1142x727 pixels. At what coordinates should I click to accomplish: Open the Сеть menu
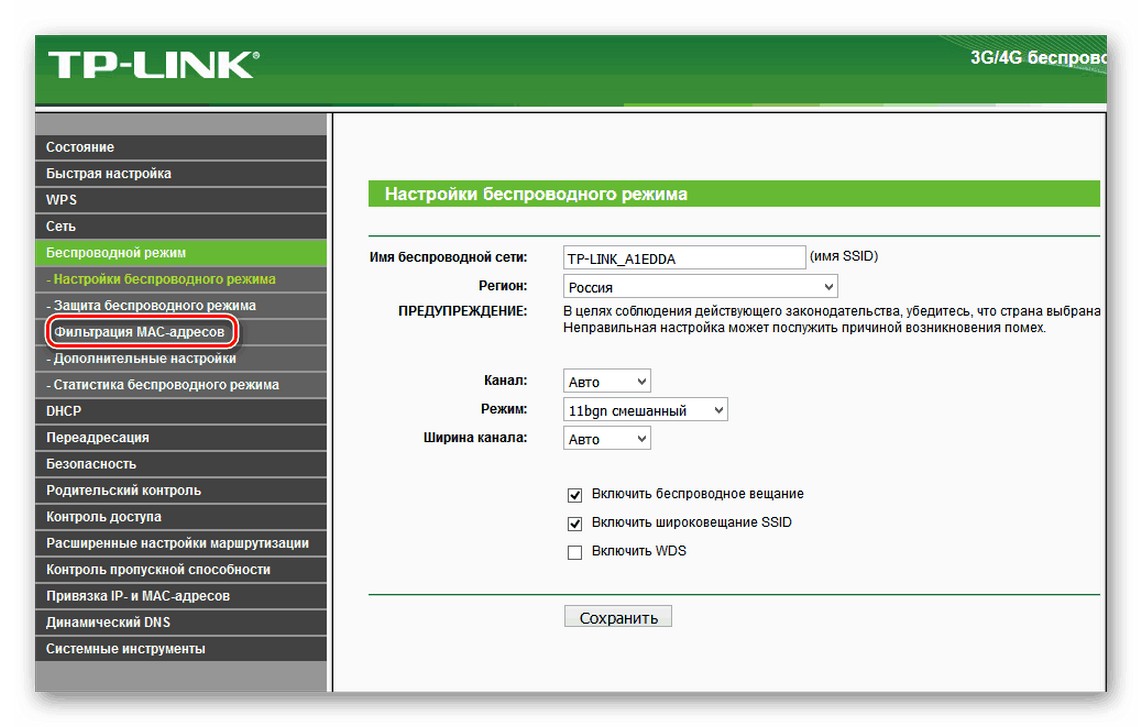pyautogui.click(x=181, y=226)
